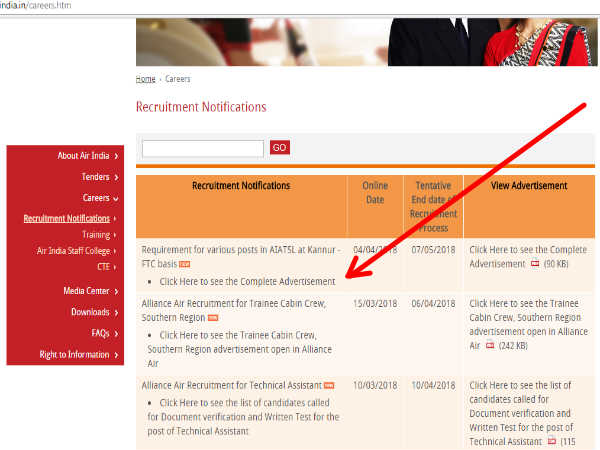Image resolution: width=600 pixels, height=450 pixels.
Task: Open Alliance Air Technical Assistant notification
Action: [x=232, y=385]
